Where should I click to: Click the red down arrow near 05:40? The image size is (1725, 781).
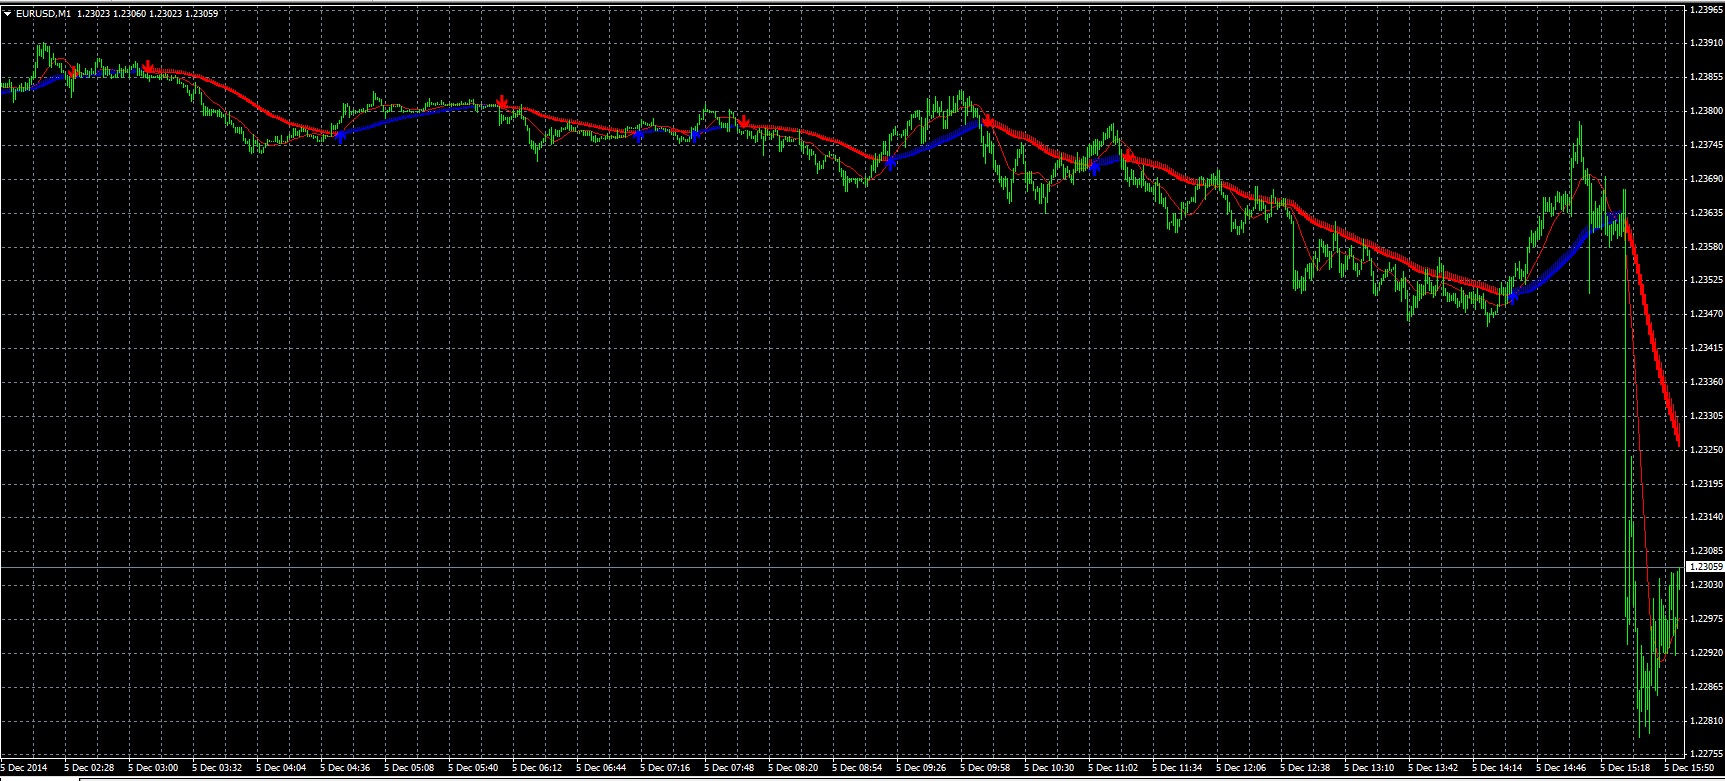click(503, 103)
